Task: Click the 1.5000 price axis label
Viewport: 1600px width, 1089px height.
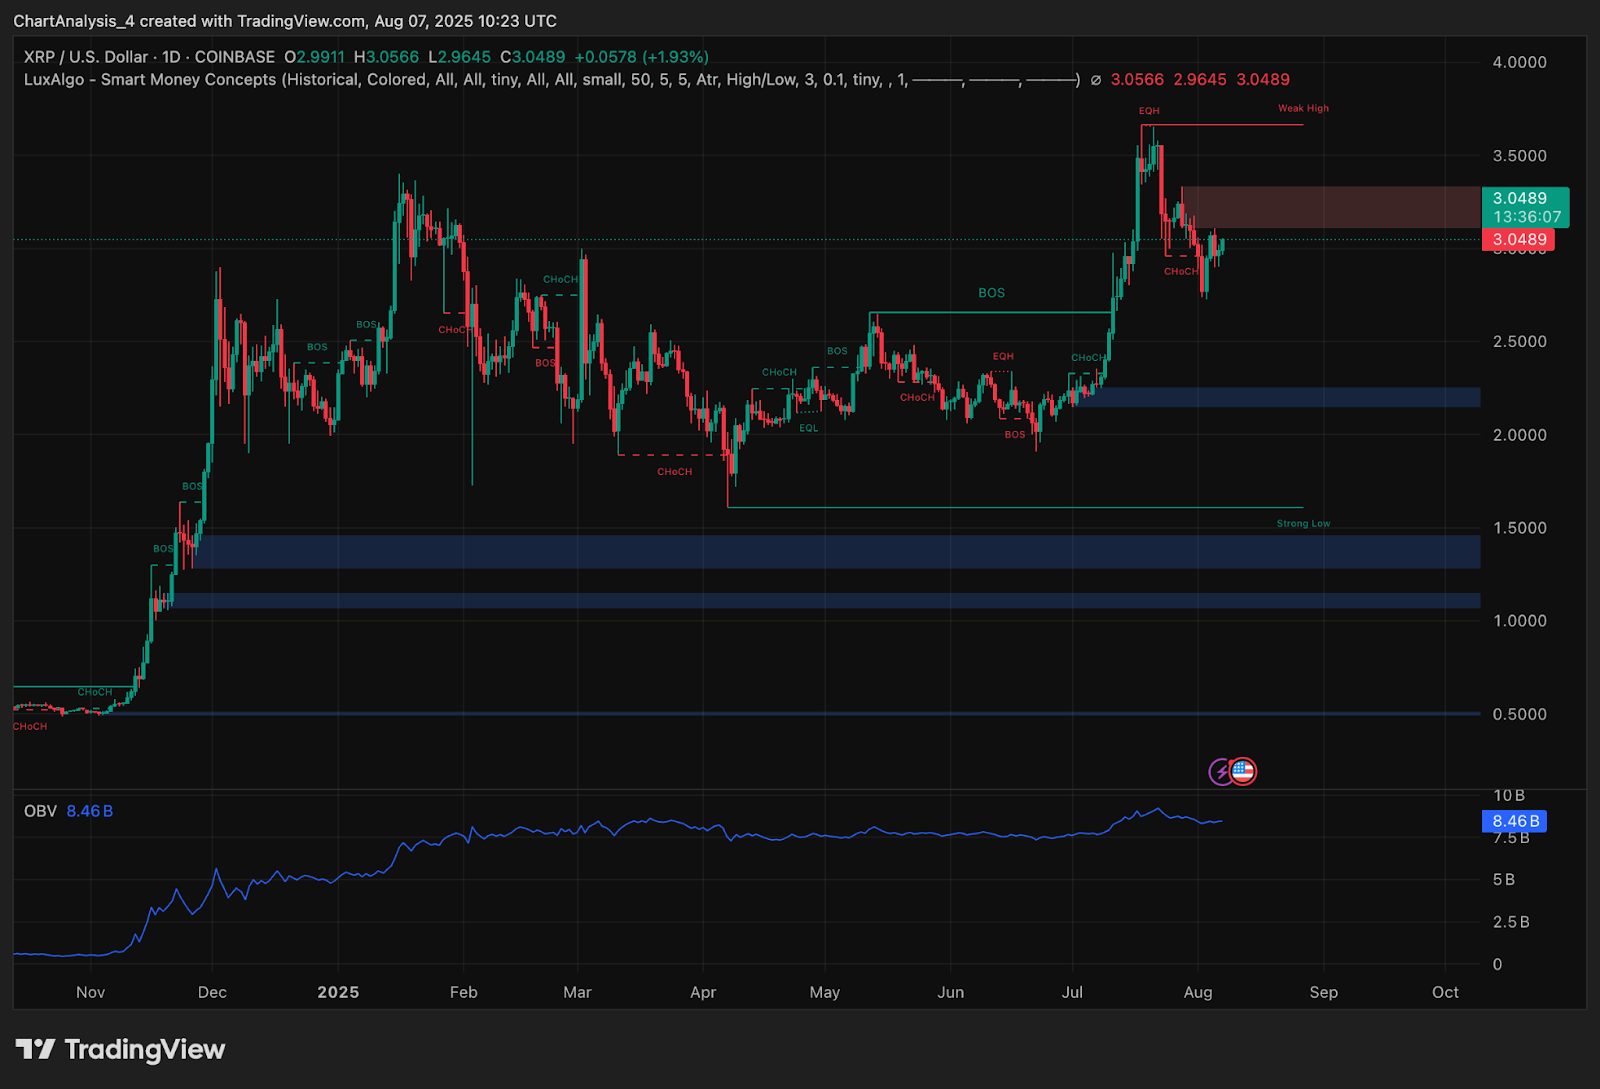Action: pyautogui.click(x=1520, y=528)
